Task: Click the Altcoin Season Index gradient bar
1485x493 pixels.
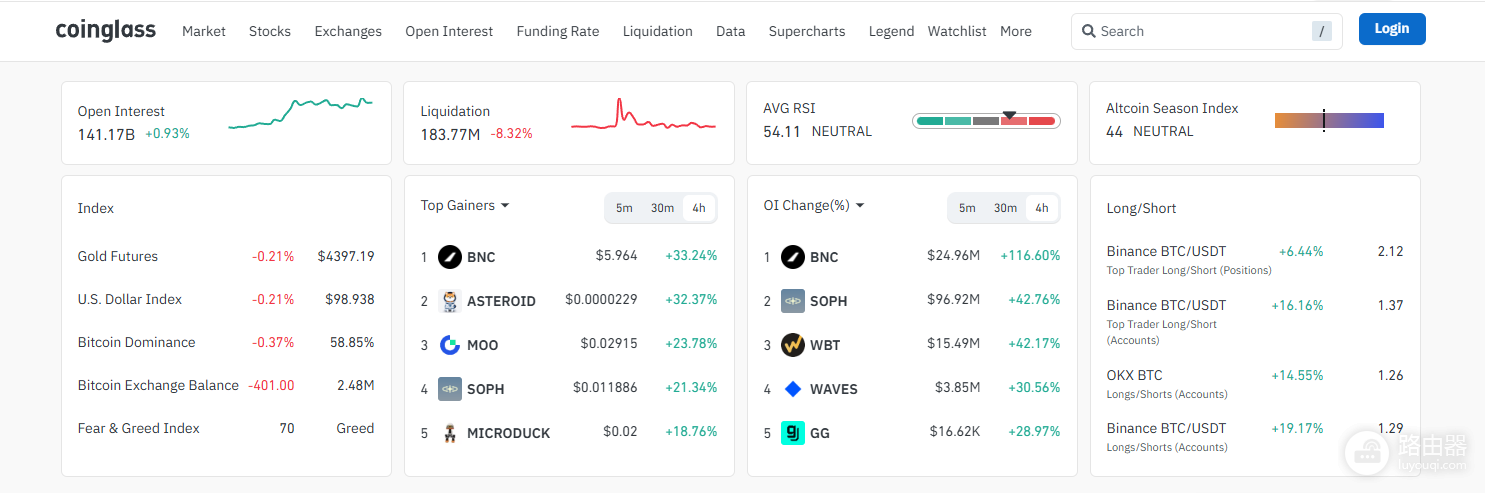Action: click(1329, 121)
